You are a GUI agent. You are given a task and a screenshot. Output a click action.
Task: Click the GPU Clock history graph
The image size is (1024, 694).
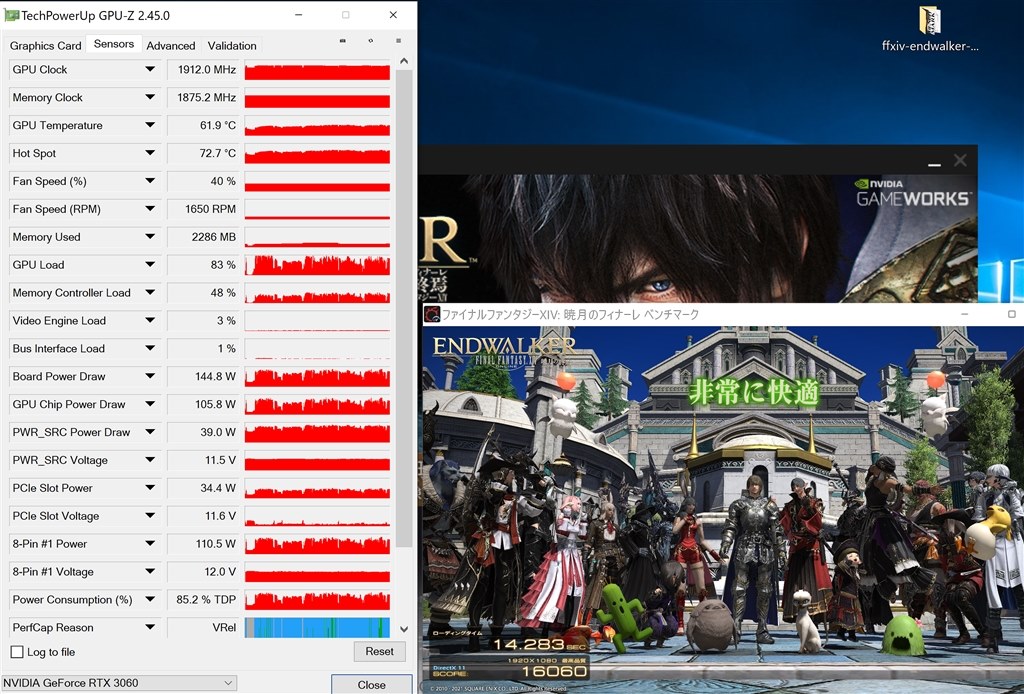[x=317, y=70]
